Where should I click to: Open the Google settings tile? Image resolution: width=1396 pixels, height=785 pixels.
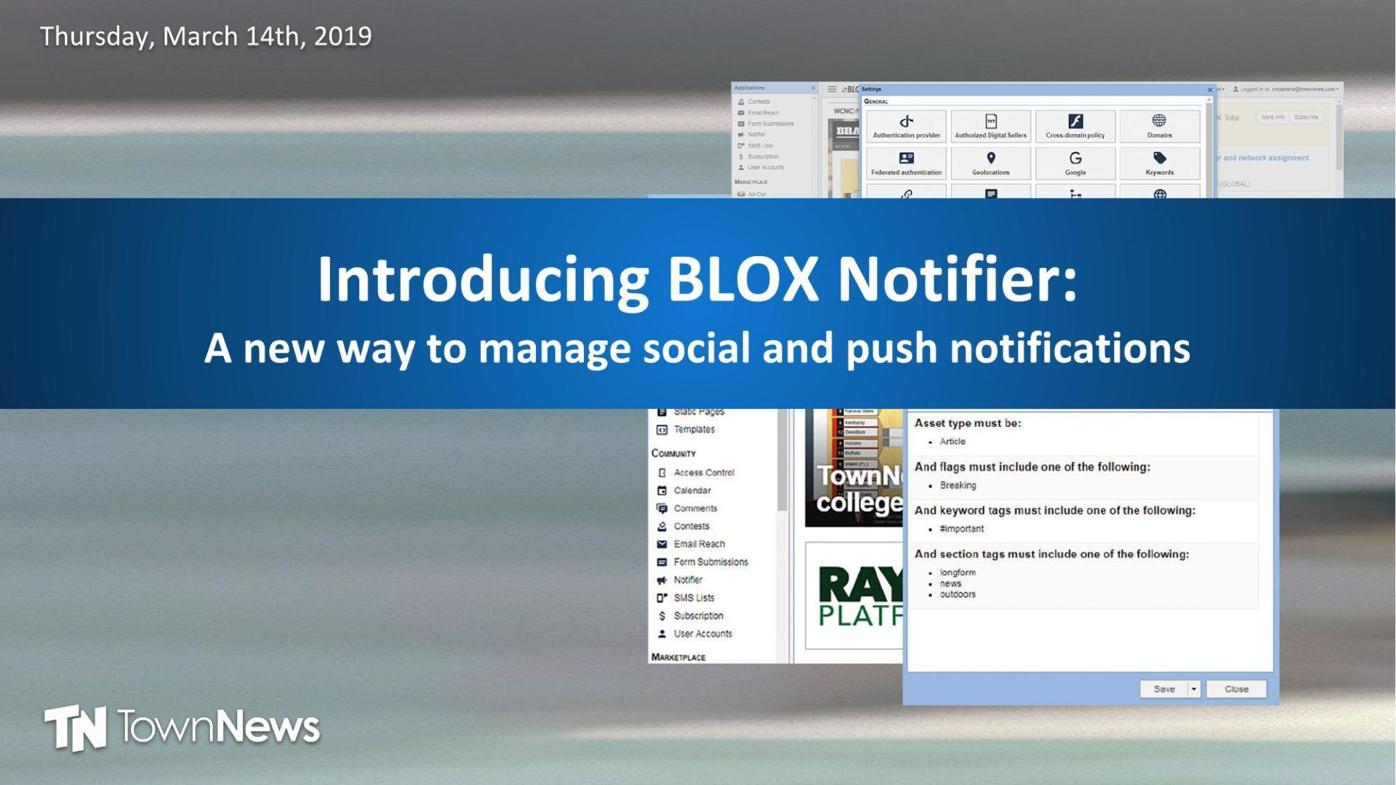(x=1075, y=163)
